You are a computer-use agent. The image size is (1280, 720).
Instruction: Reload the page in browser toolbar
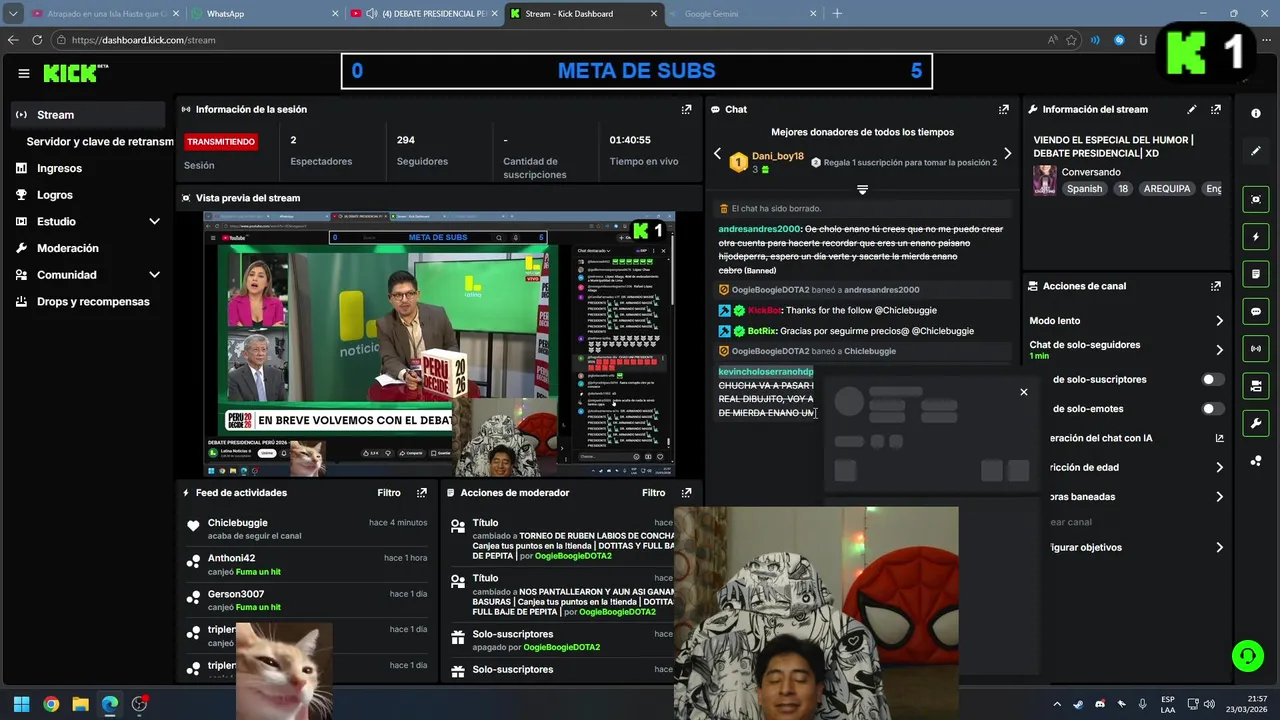pos(37,40)
